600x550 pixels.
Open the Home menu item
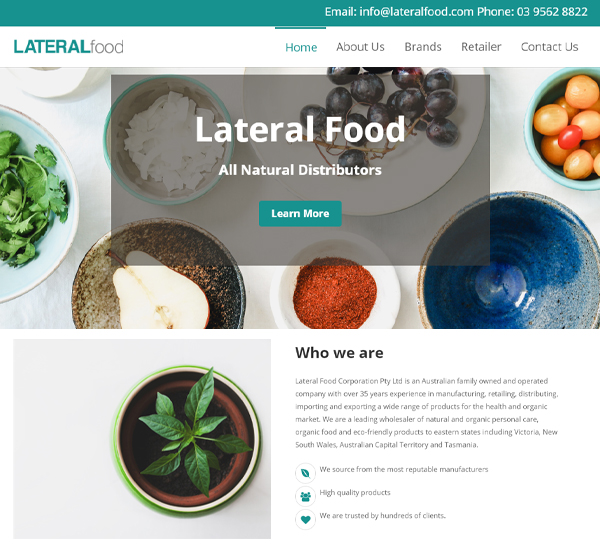301,47
